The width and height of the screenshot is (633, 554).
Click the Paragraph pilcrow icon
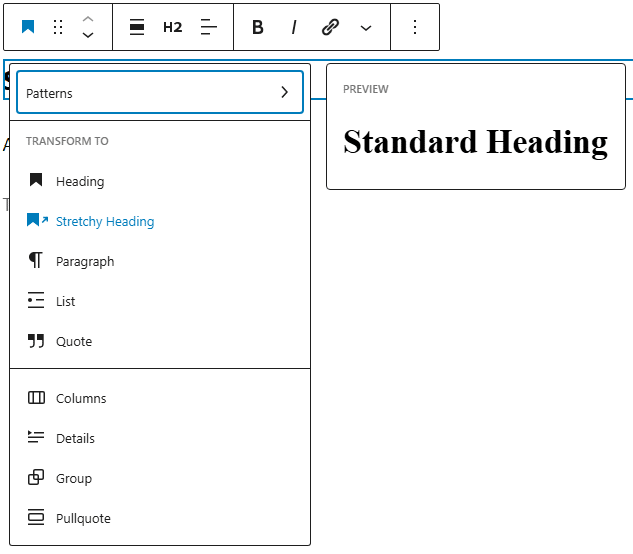tap(36, 260)
